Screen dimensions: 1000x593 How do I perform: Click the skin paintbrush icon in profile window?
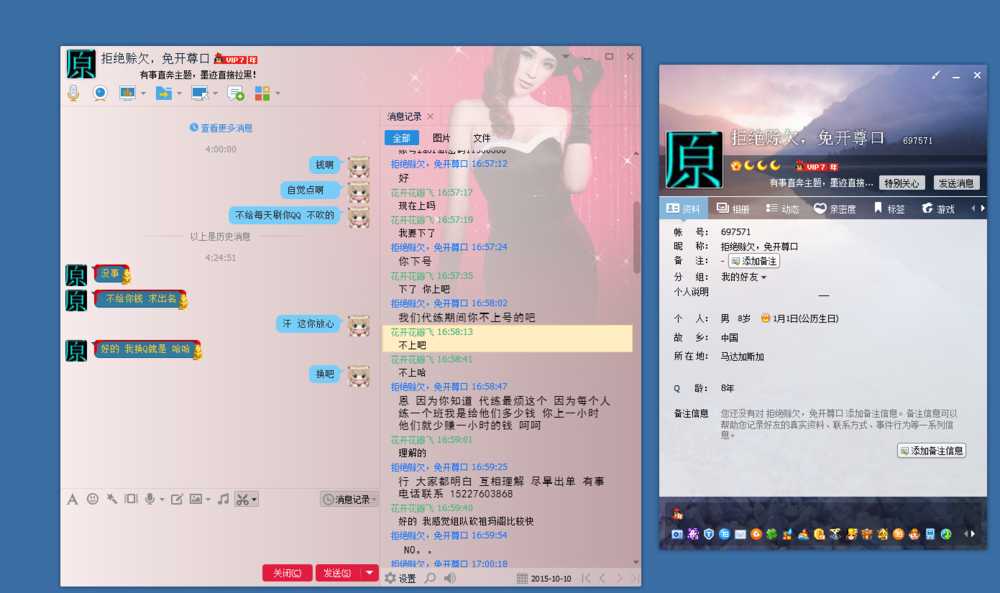tap(936, 75)
